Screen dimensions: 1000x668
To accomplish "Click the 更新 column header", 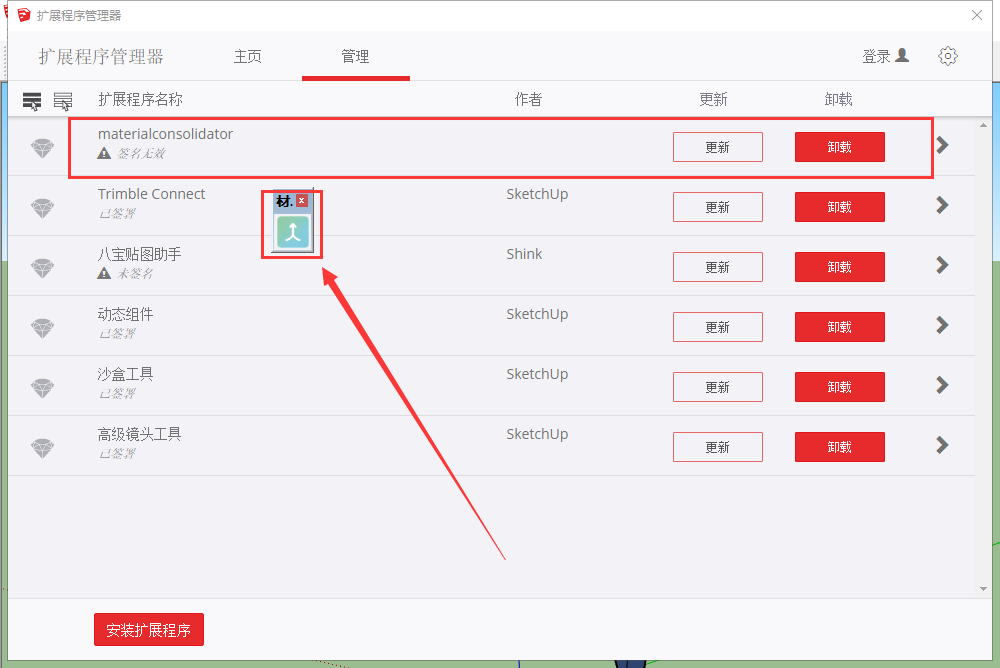I will [713, 100].
